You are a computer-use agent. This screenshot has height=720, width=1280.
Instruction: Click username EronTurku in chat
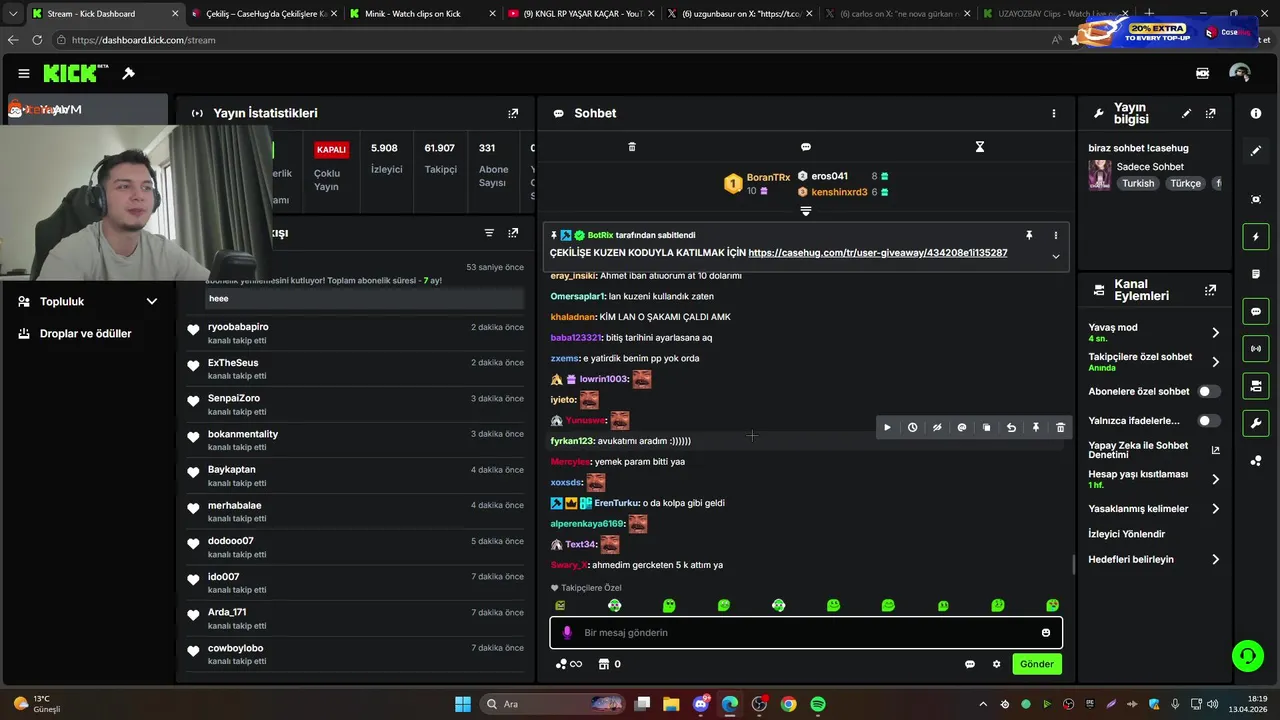pyautogui.click(x=617, y=503)
